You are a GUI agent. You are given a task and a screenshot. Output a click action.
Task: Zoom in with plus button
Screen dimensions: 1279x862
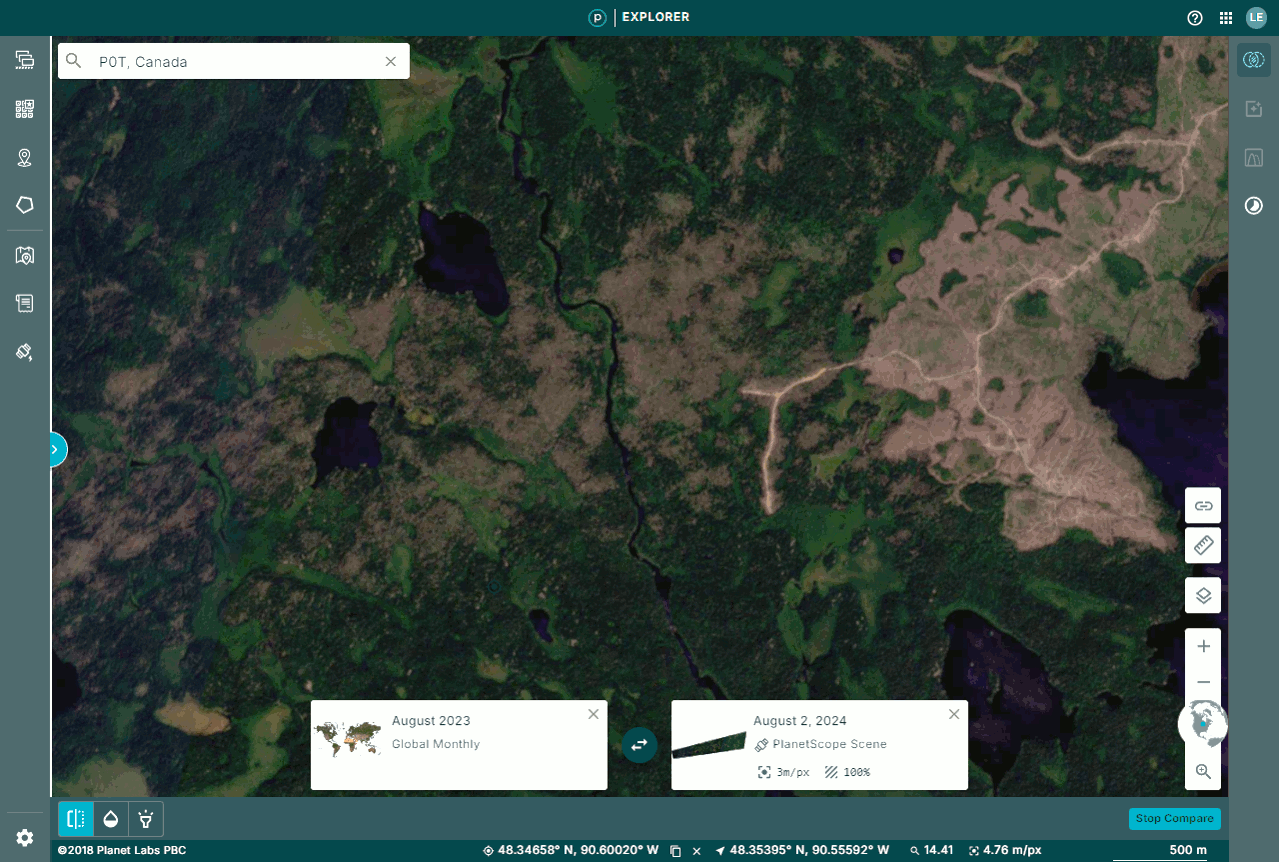[x=1203, y=646]
